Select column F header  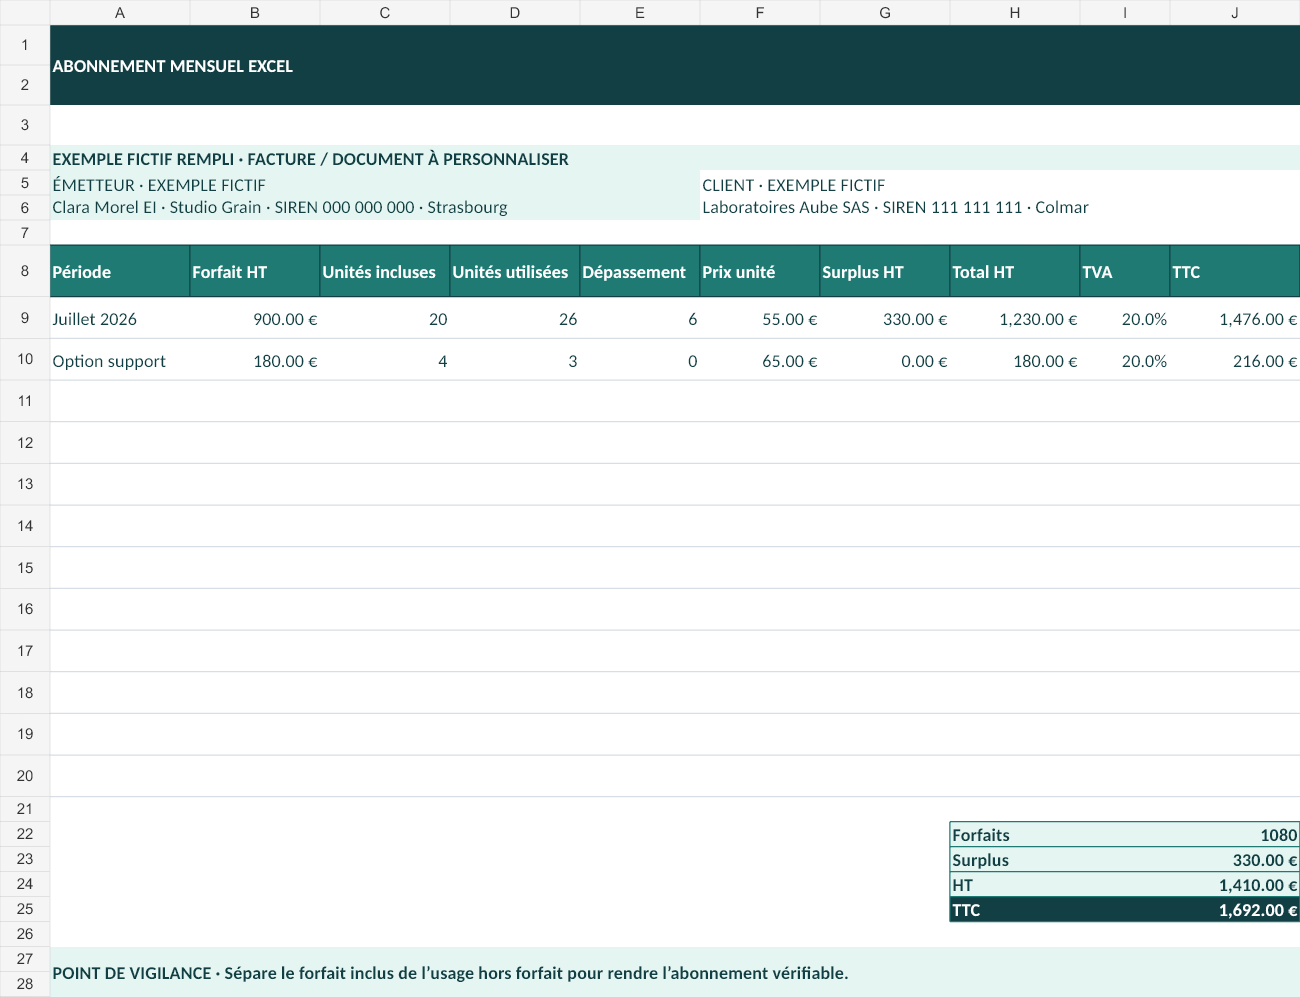point(760,12)
